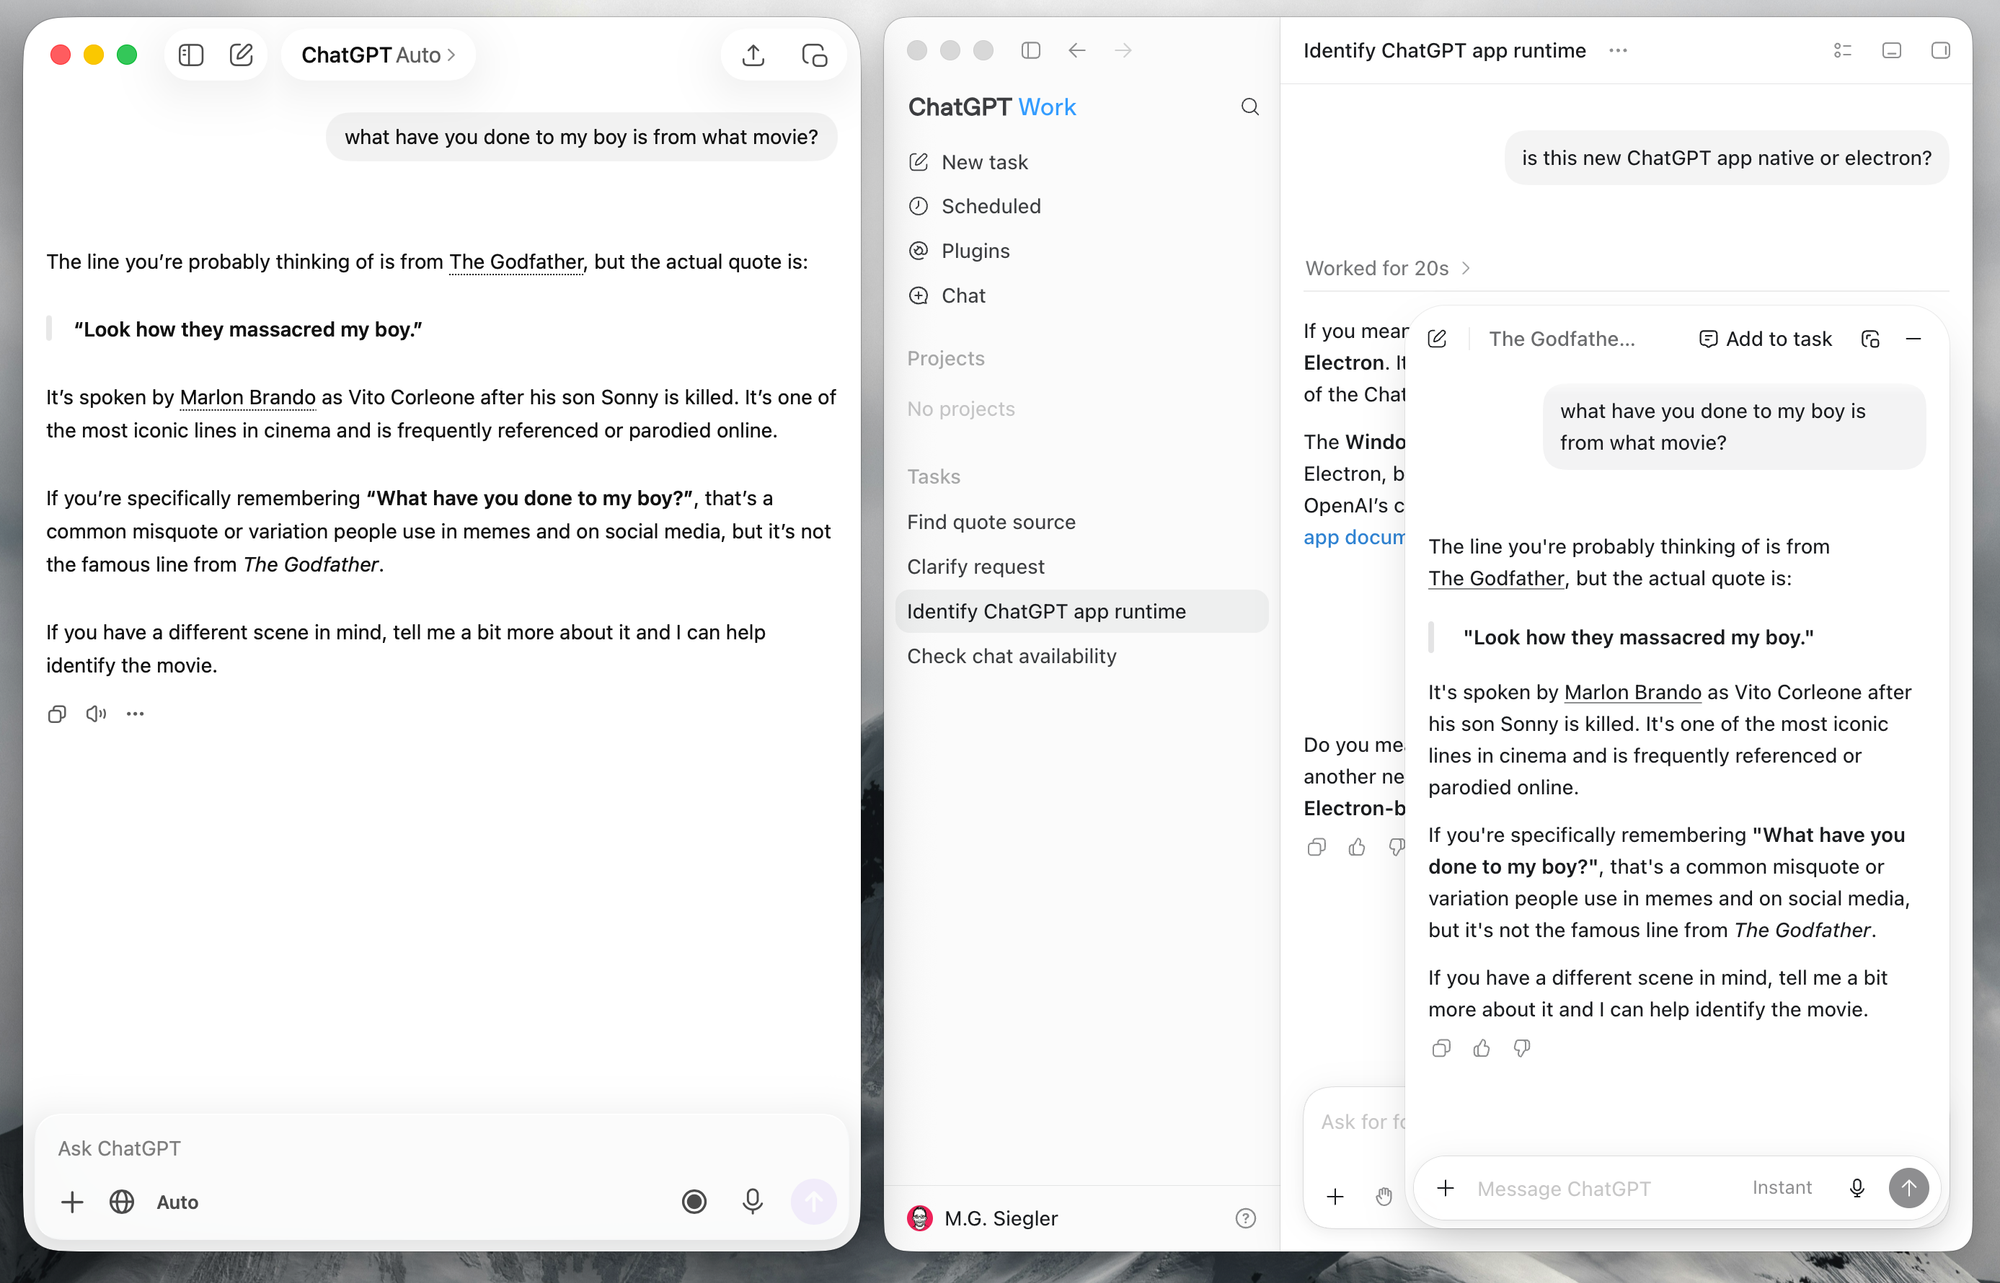Select Identify ChatGPT app runtime task
Image resolution: width=2000 pixels, height=1283 pixels.
pos(1083,611)
